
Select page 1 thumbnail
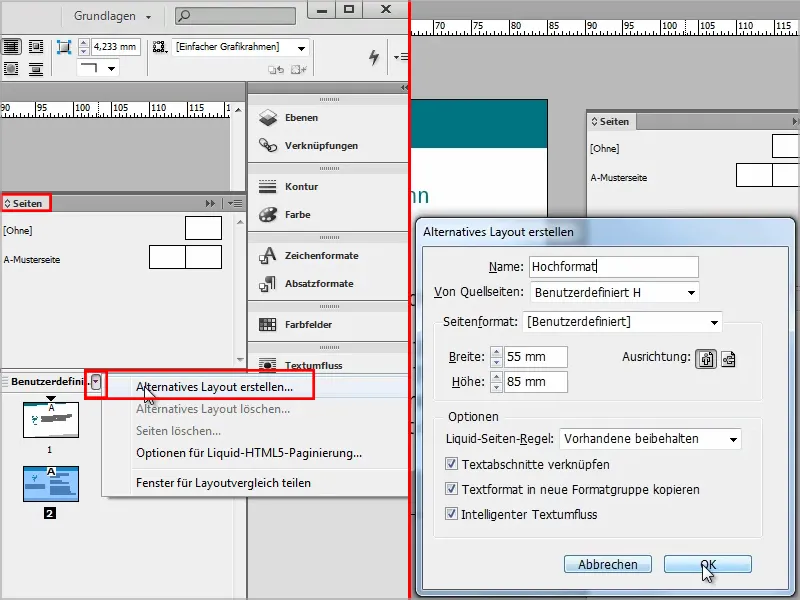click(x=51, y=419)
